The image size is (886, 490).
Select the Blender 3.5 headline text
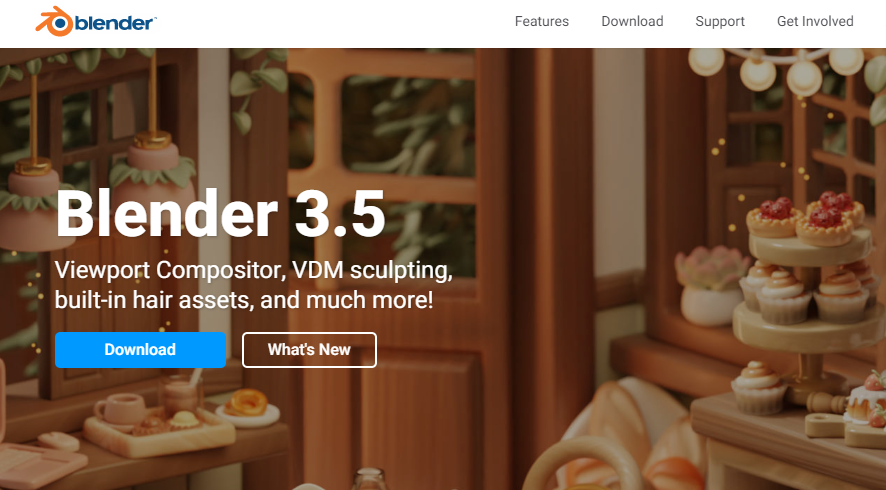[220, 214]
